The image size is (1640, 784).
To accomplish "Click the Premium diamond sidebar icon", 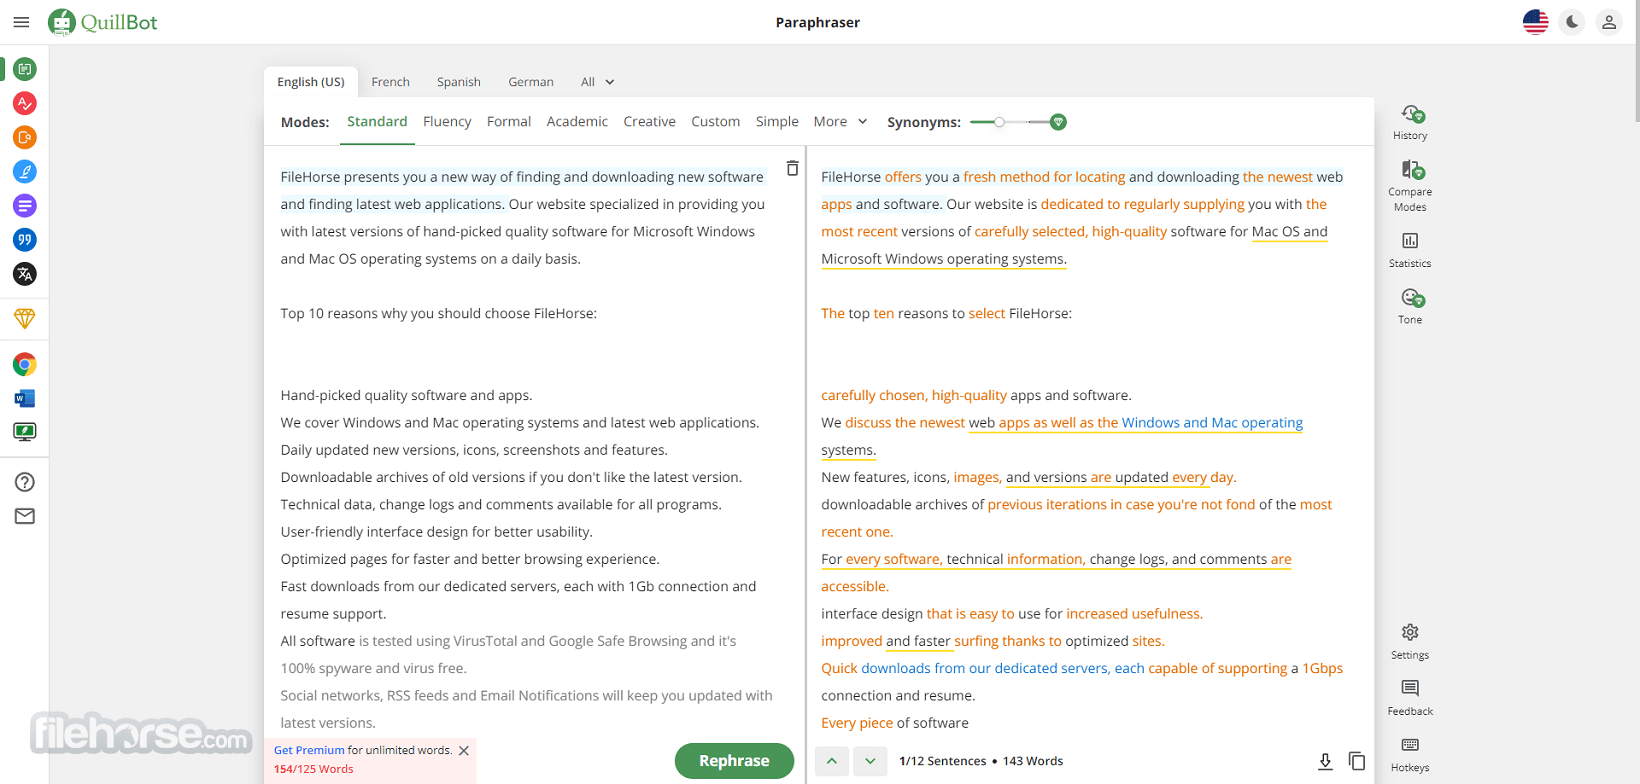I will coord(25,318).
